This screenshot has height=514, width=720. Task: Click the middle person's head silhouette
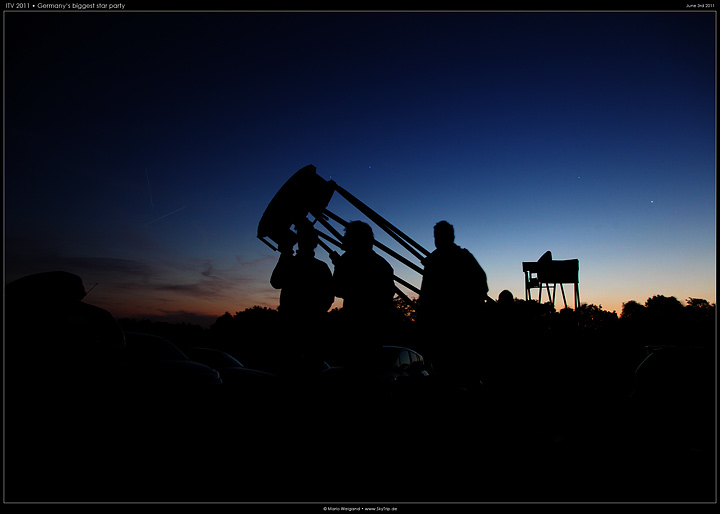pyautogui.click(x=358, y=235)
